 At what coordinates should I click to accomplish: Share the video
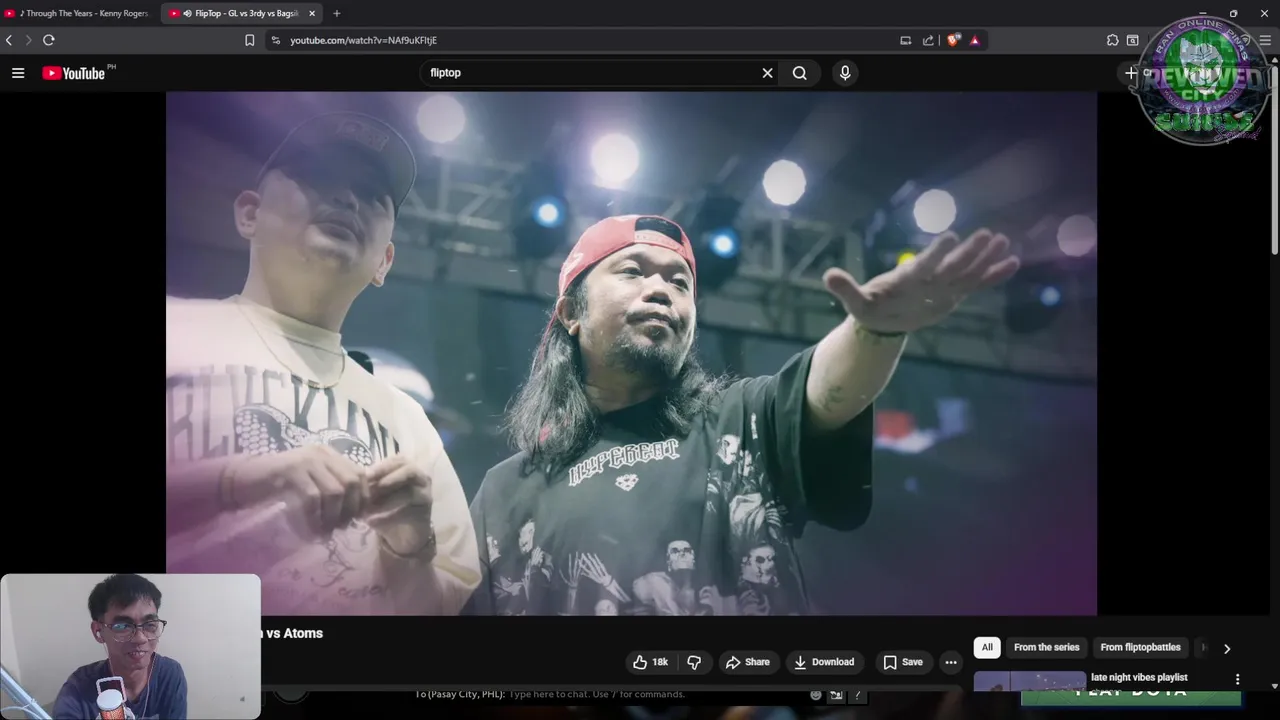[748, 662]
